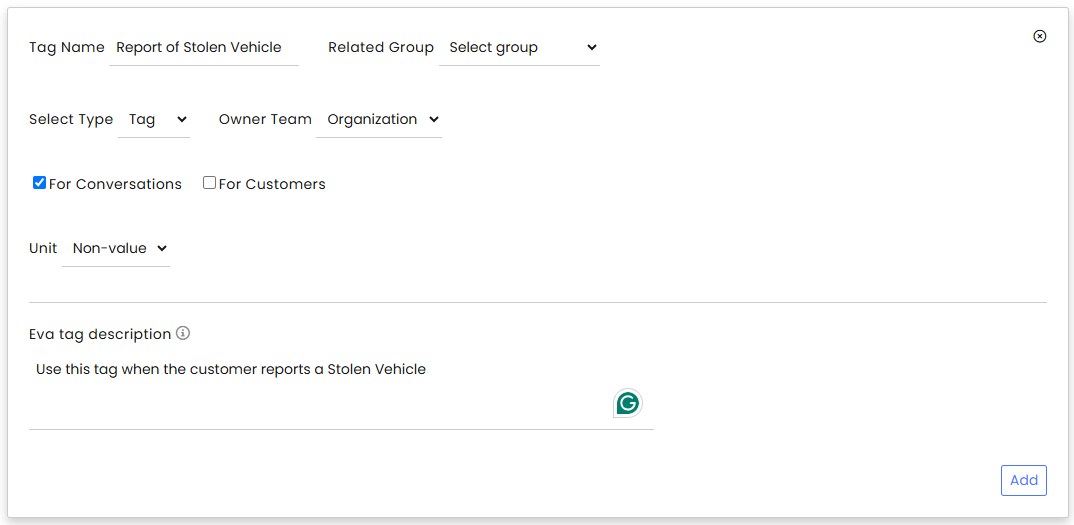Click the Eva tag description heading
Screen dimensions: 1074x525
tap(100, 334)
